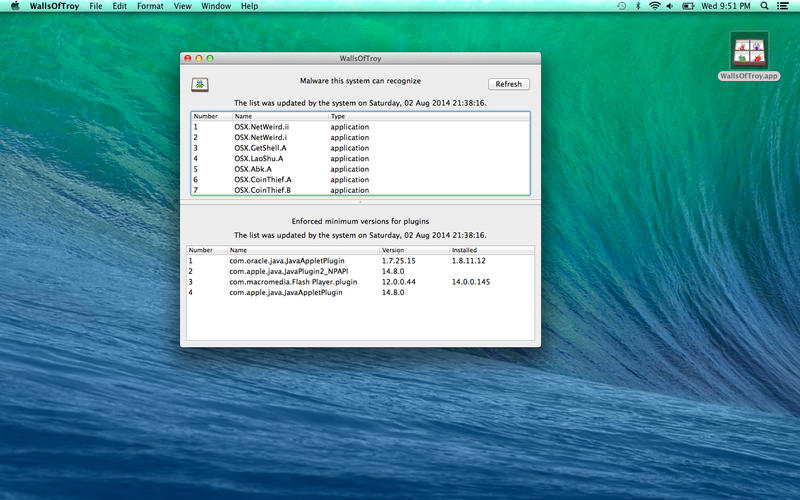Open the Format menu

pos(150,6)
